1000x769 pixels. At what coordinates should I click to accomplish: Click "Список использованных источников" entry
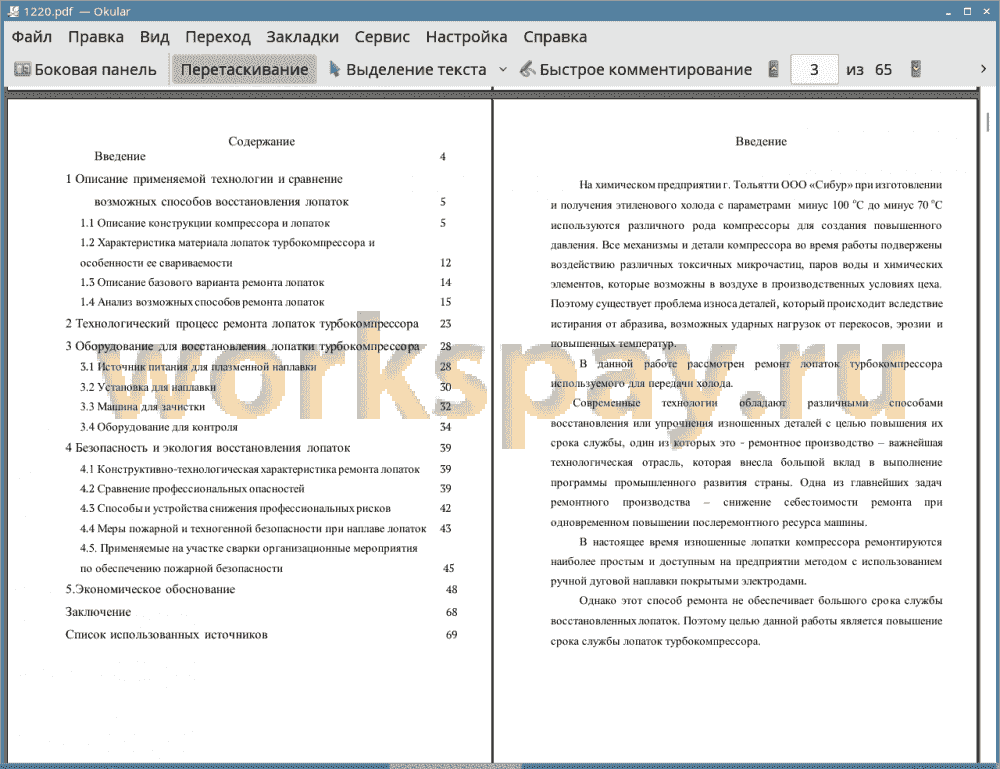(166, 635)
